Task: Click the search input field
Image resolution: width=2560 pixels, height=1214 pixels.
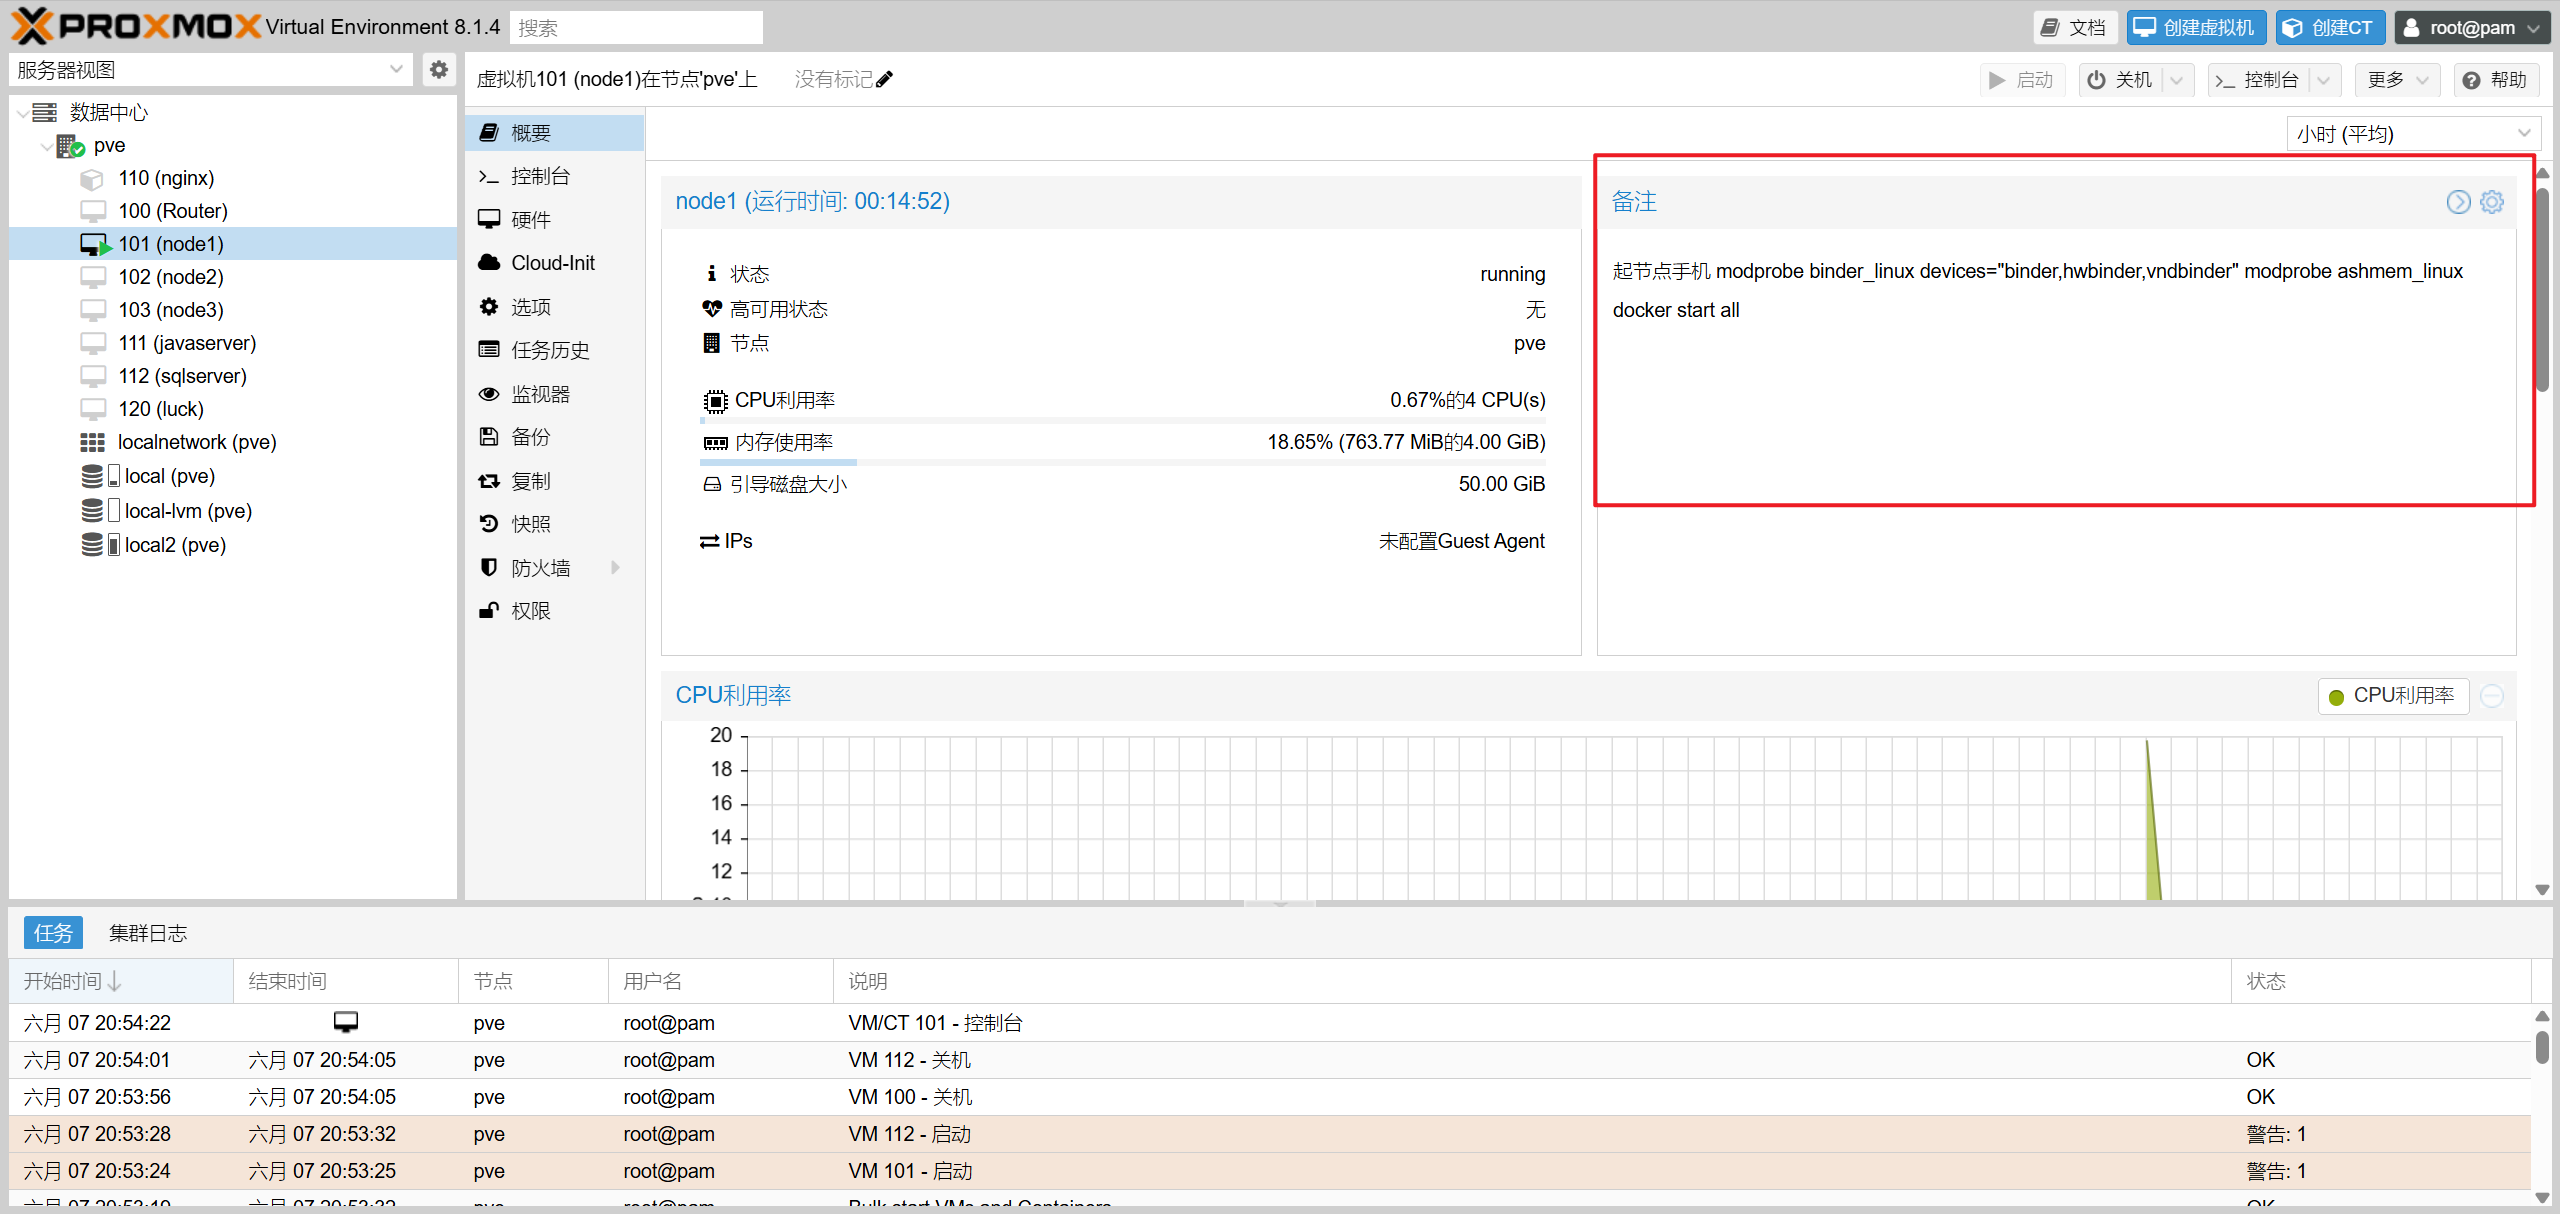Action: tap(636, 28)
